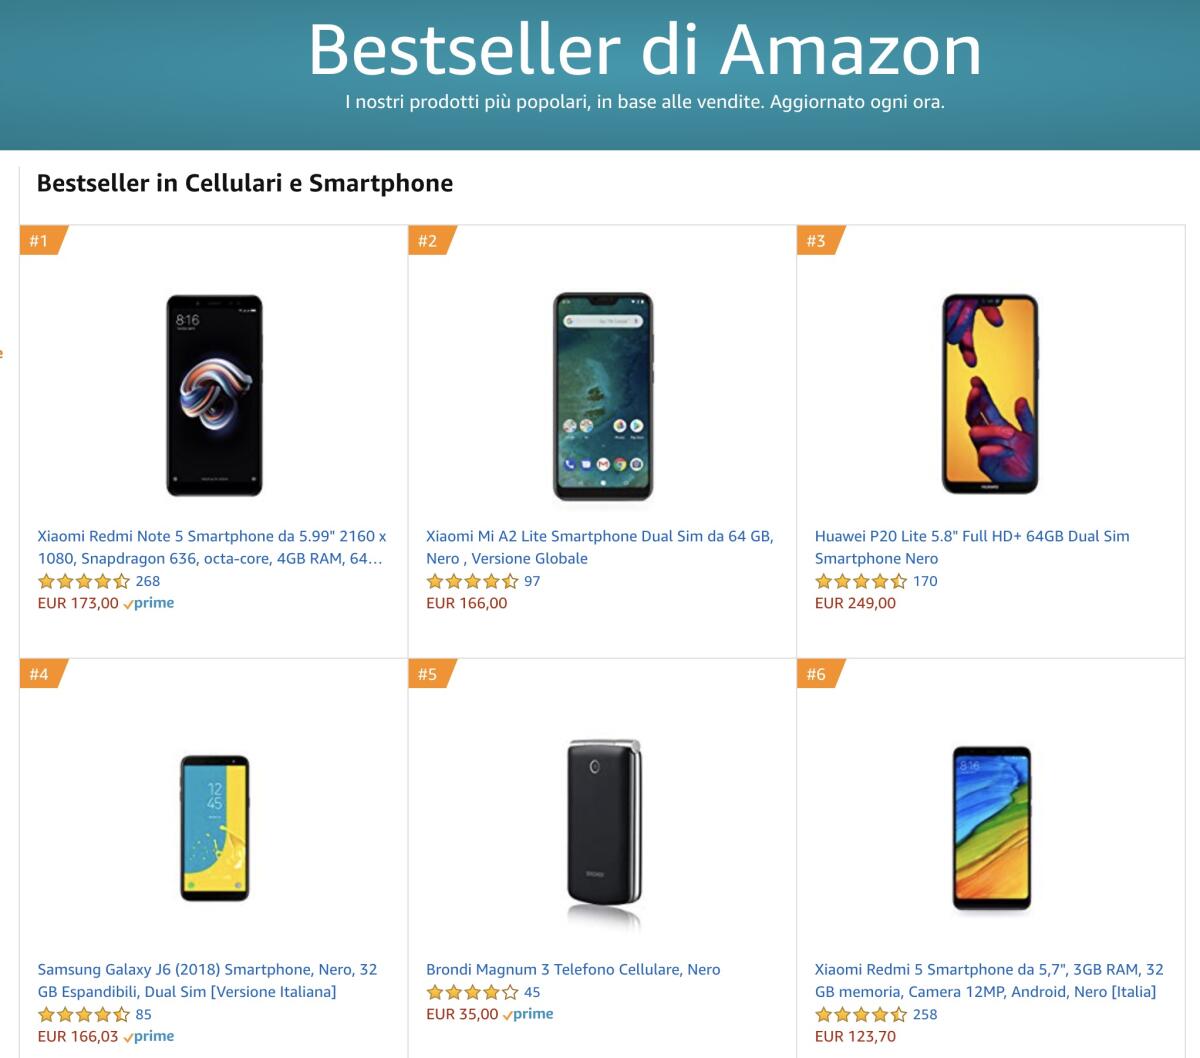Viewport: 1200px width, 1058px height.
Task: Click the #3 rank badge
Action: pyautogui.click(x=815, y=240)
